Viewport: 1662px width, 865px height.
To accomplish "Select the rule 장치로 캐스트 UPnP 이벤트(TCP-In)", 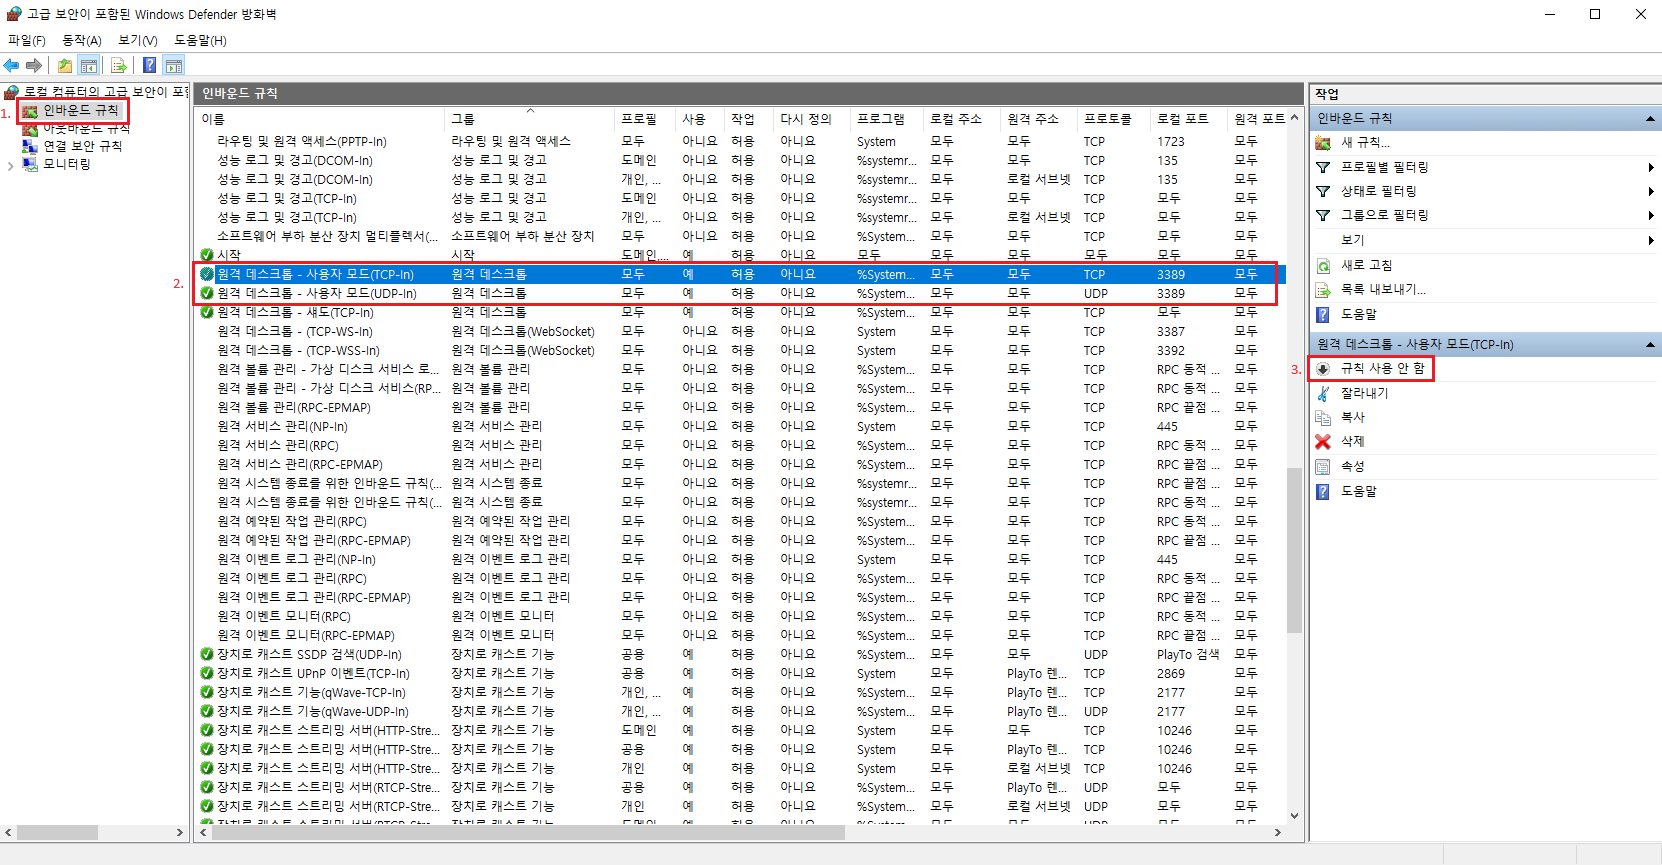I will click(x=313, y=673).
